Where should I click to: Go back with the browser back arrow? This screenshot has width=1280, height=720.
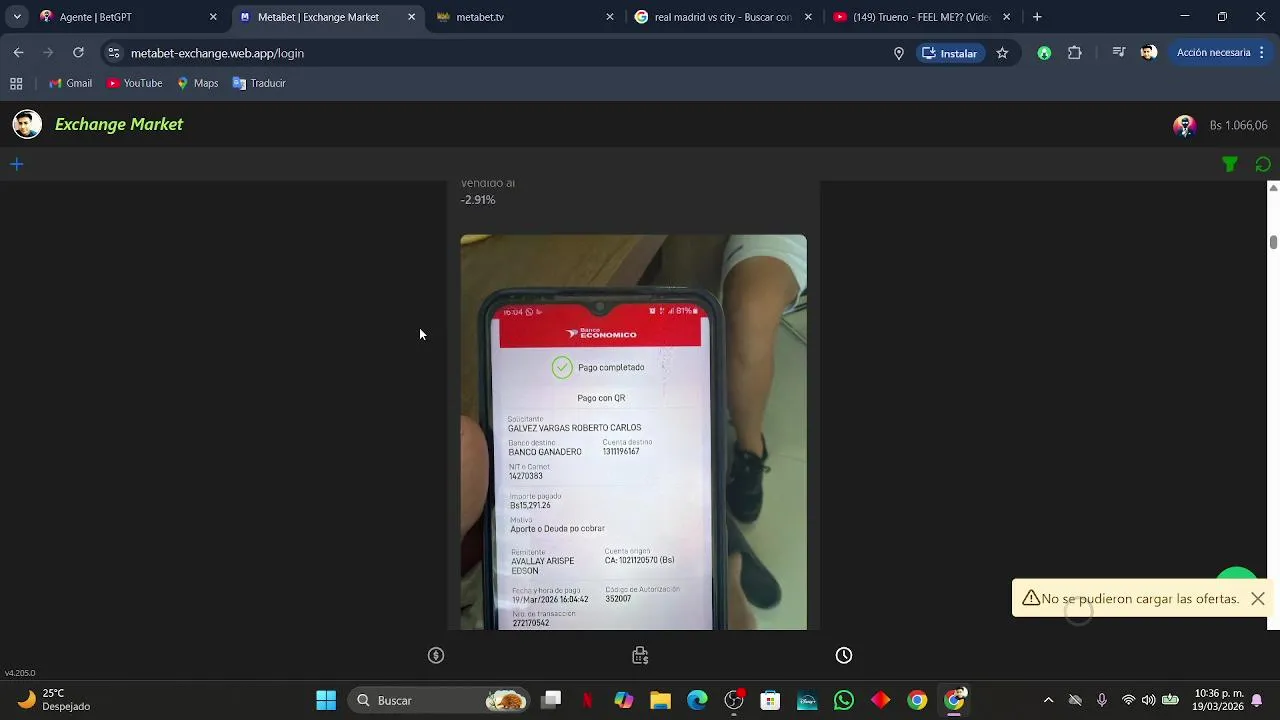pyautogui.click(x=19, y=53)
